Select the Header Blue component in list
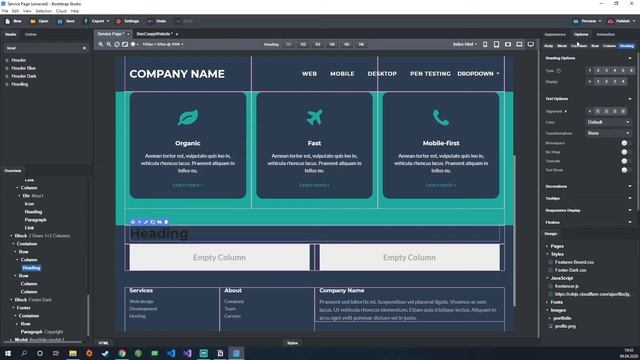Screen dimensions: 640x360 click(x=23, y=68)
